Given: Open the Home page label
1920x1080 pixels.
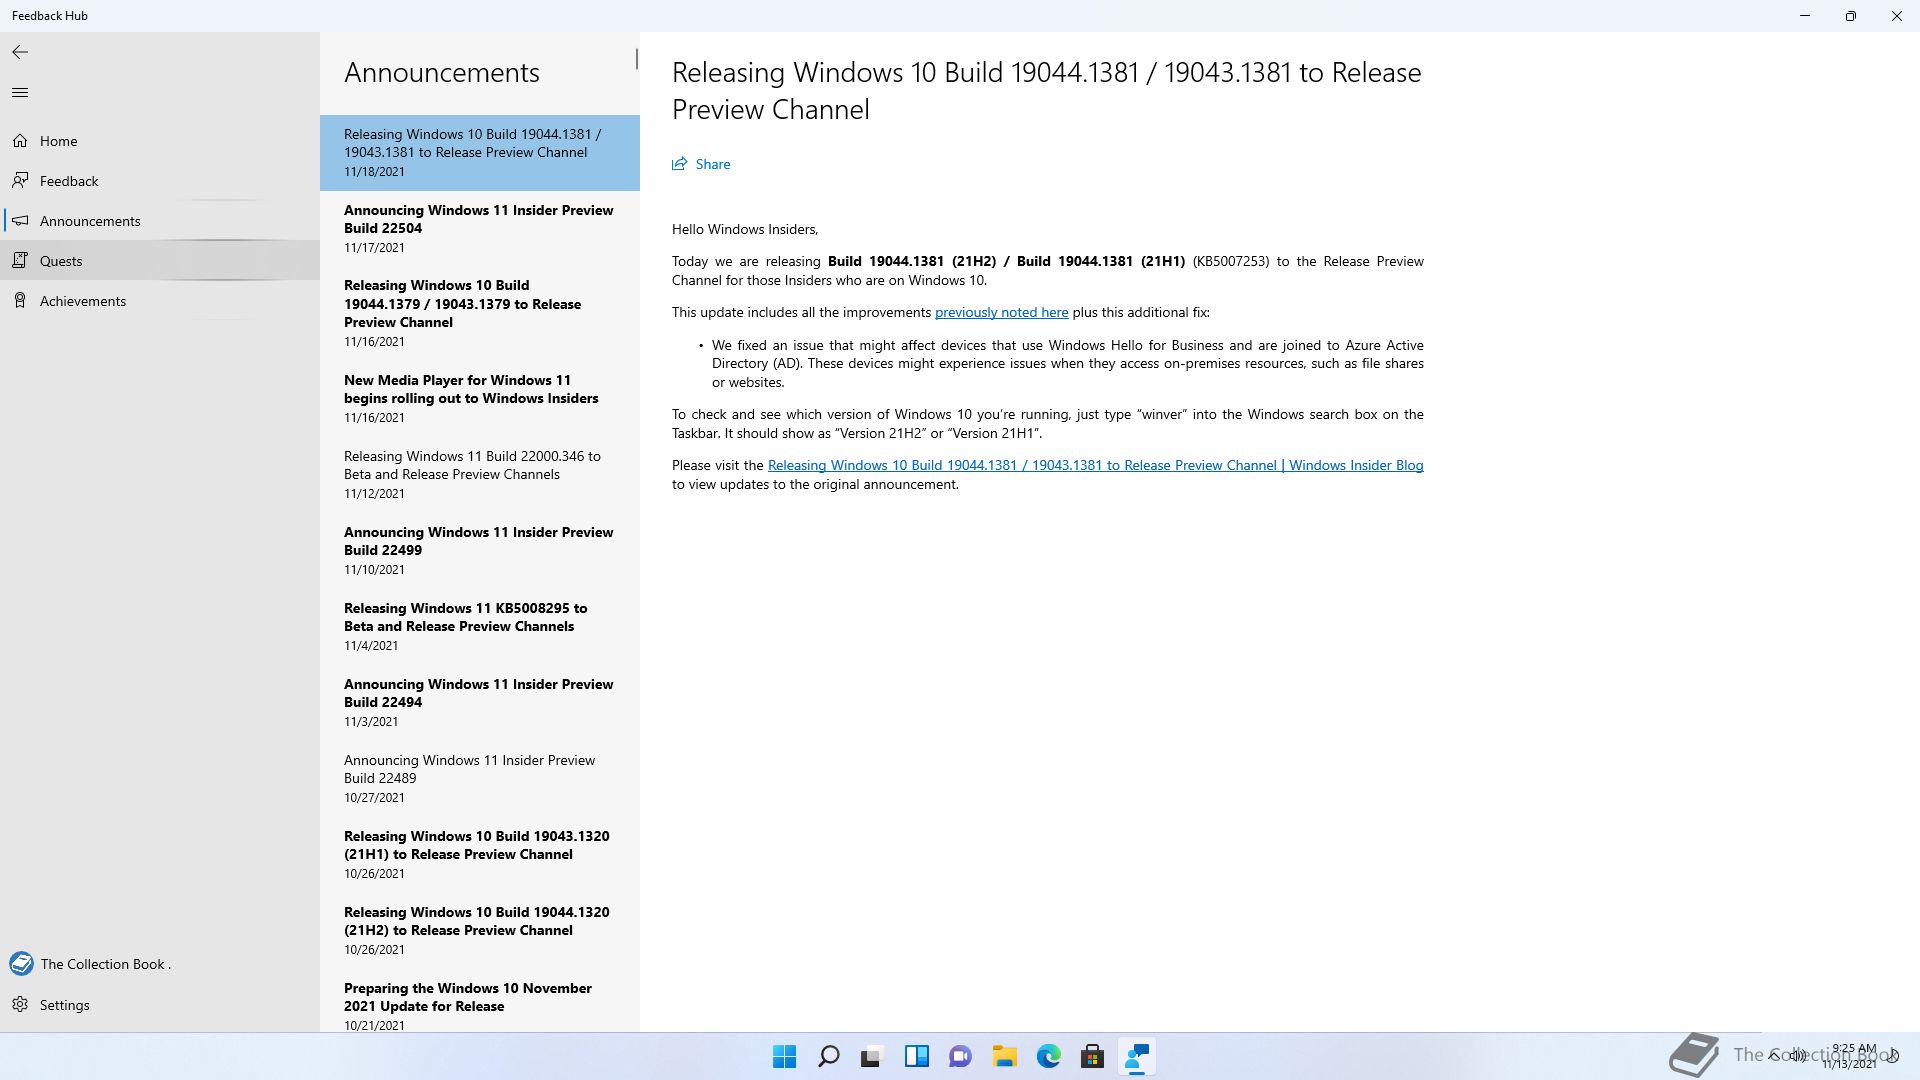Looking at the screenshot, I should click(58, 141).
